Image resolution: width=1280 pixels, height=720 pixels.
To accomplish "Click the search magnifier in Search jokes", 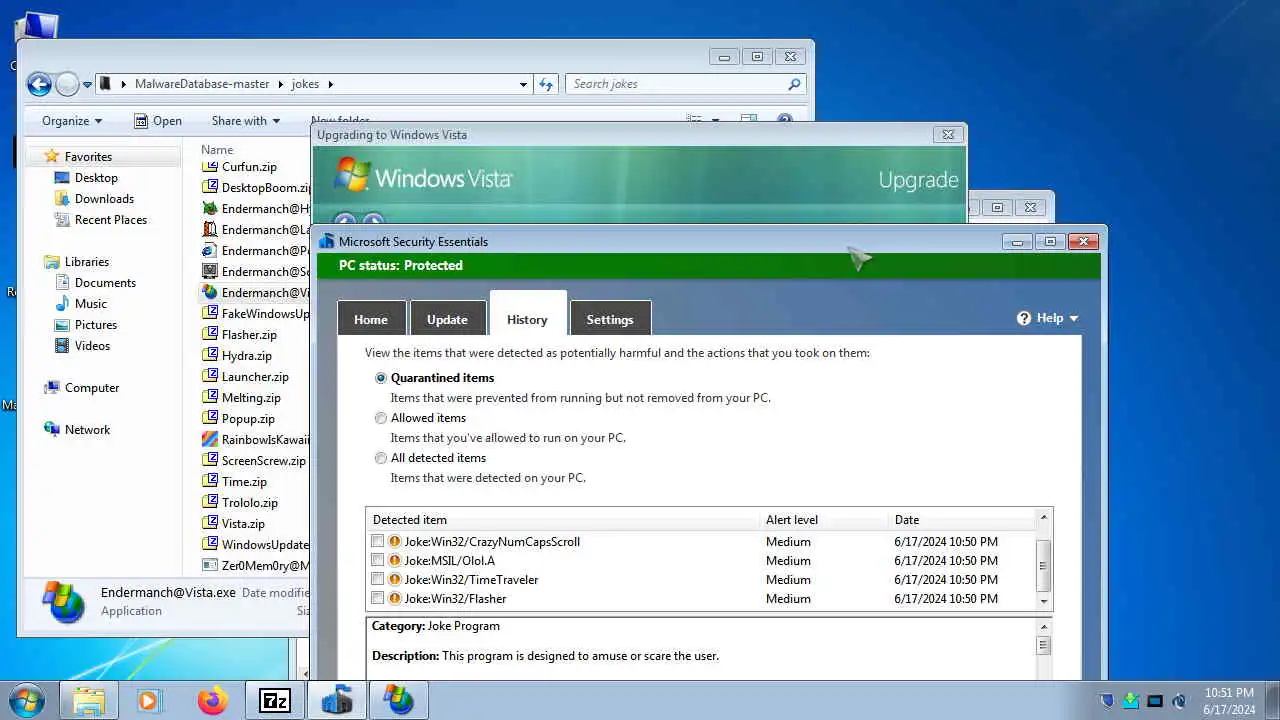I will pyautogui.click(x=794, y=84).
